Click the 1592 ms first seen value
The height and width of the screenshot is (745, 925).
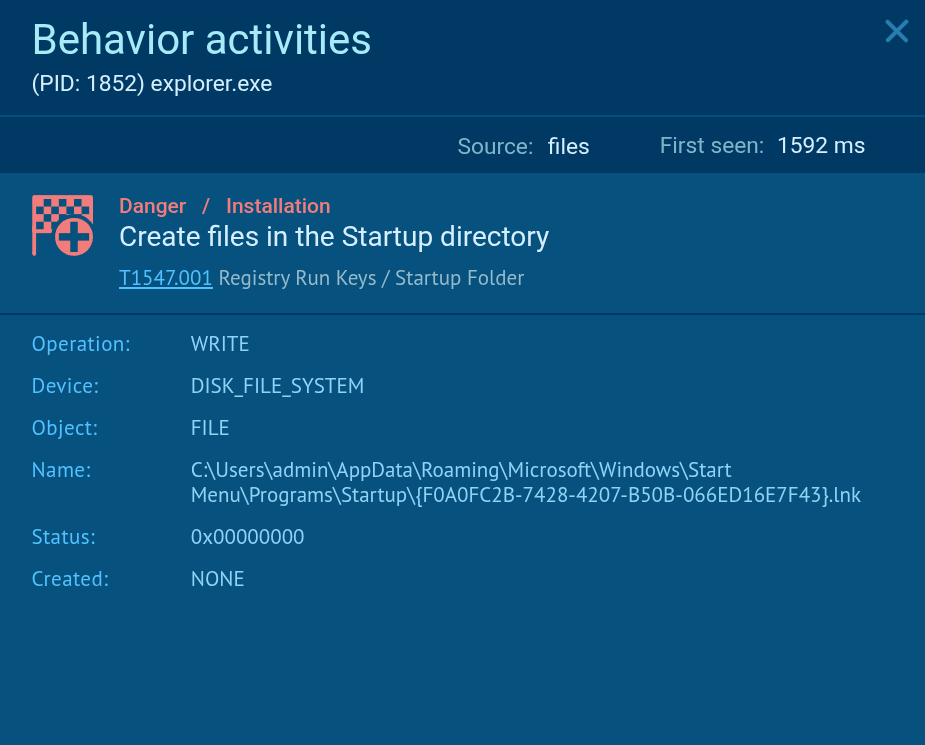pyautogui.click(x=820, y=146)
